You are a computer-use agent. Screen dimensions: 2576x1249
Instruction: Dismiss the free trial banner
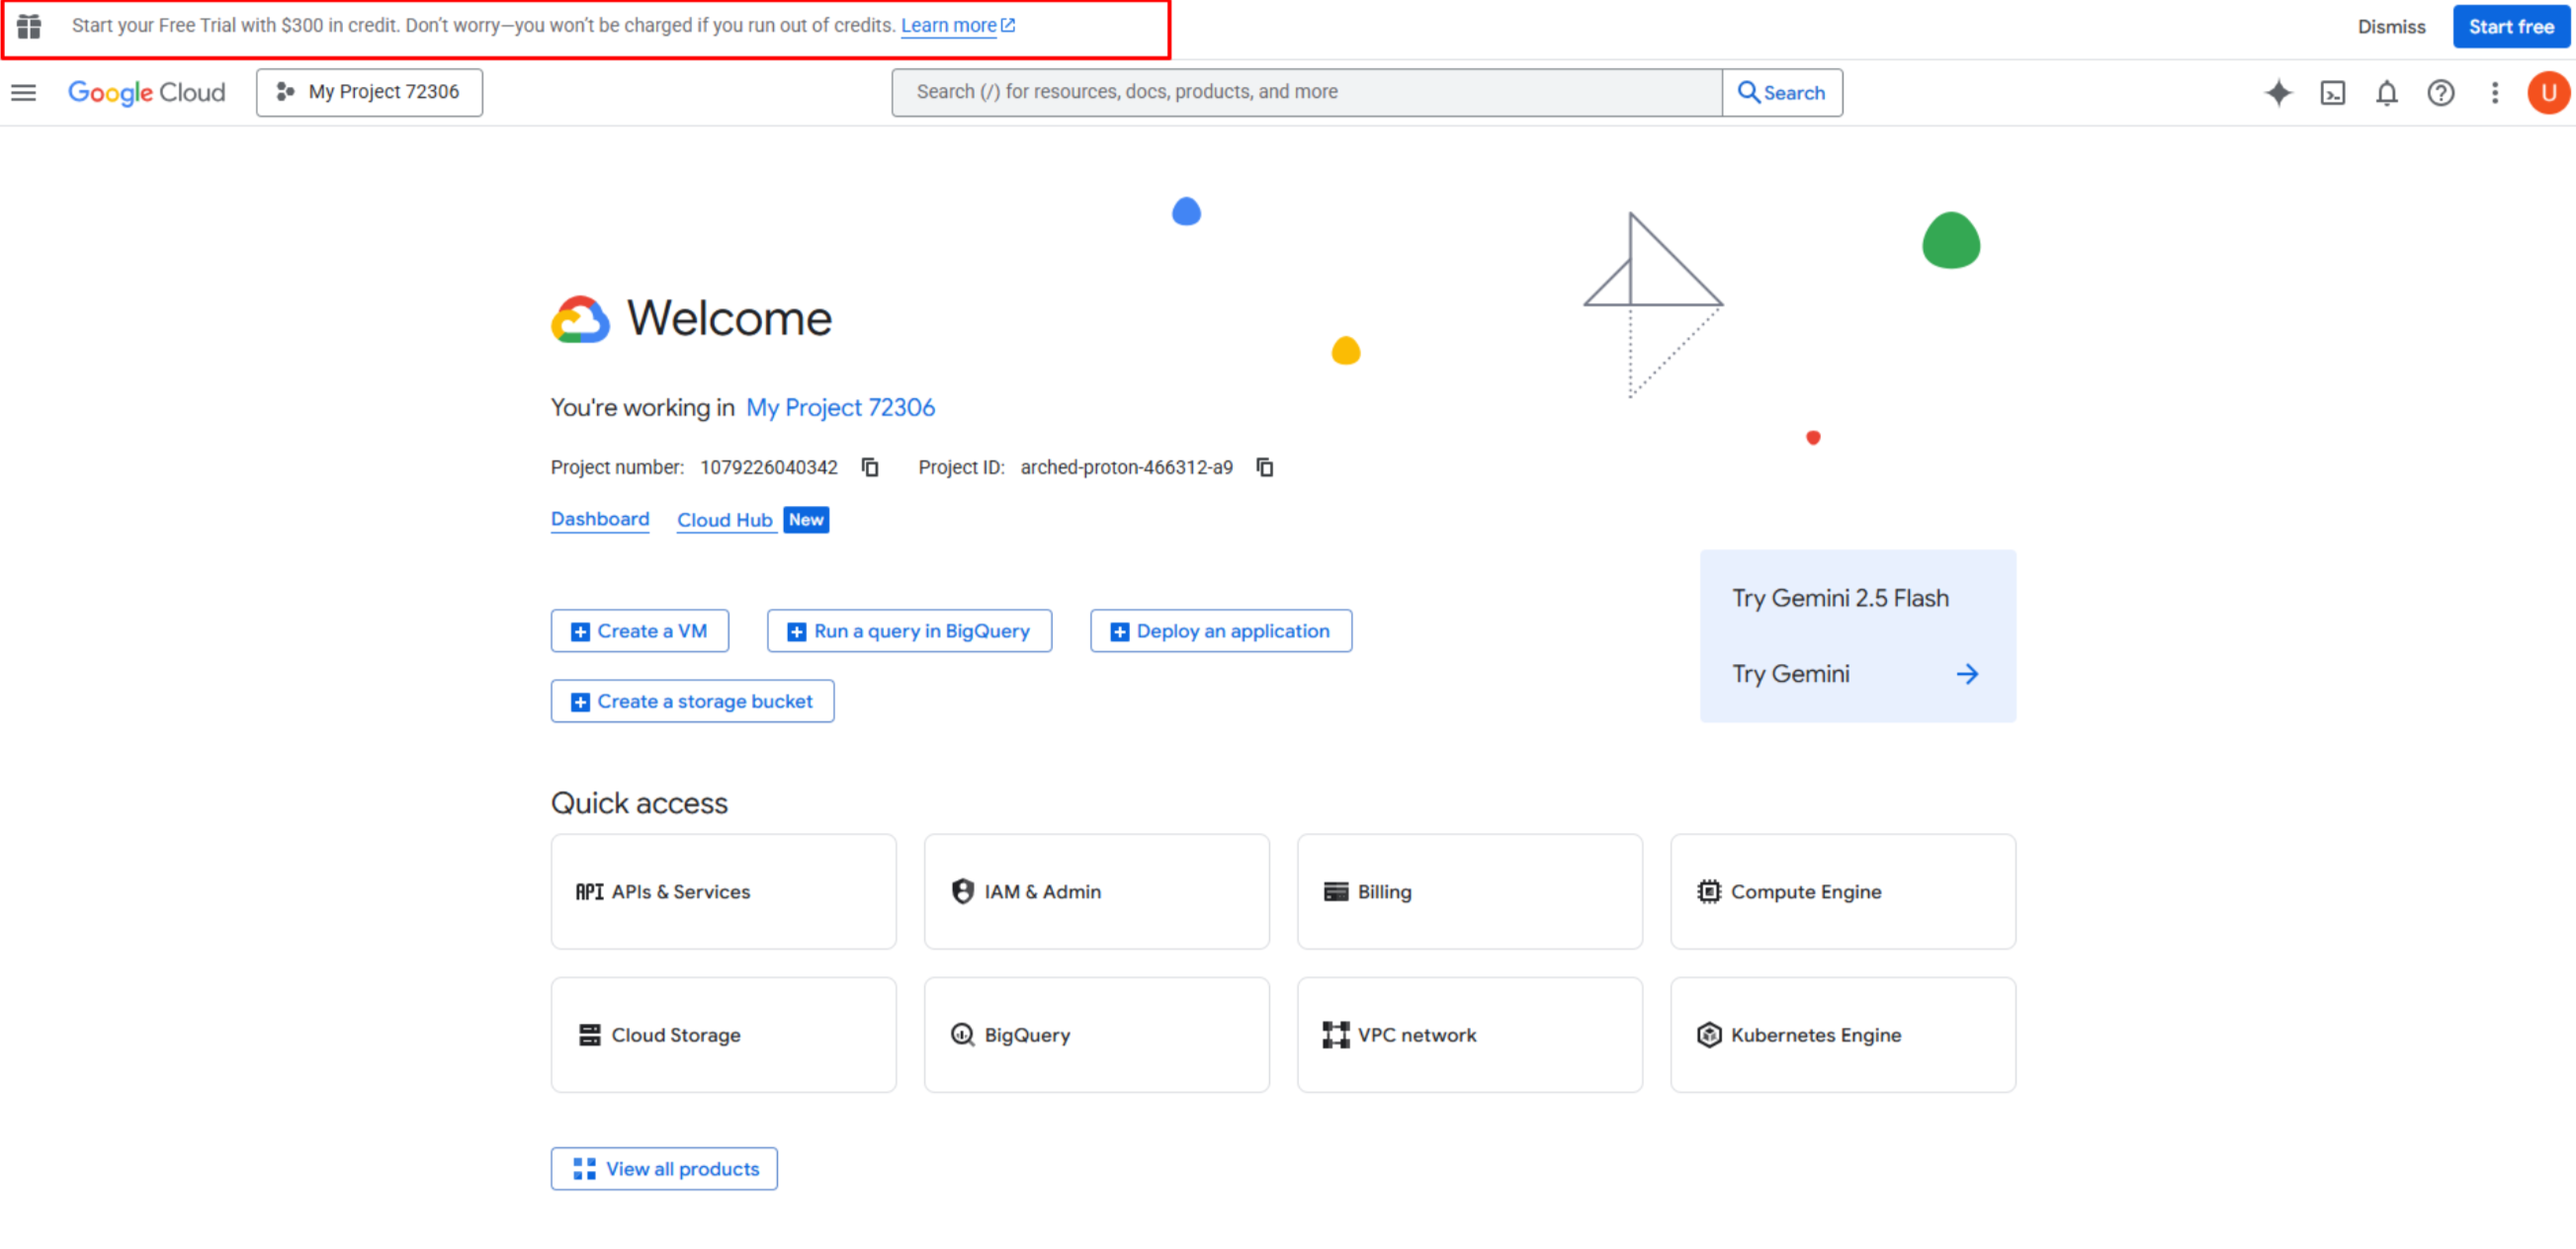click(2390, 27)
